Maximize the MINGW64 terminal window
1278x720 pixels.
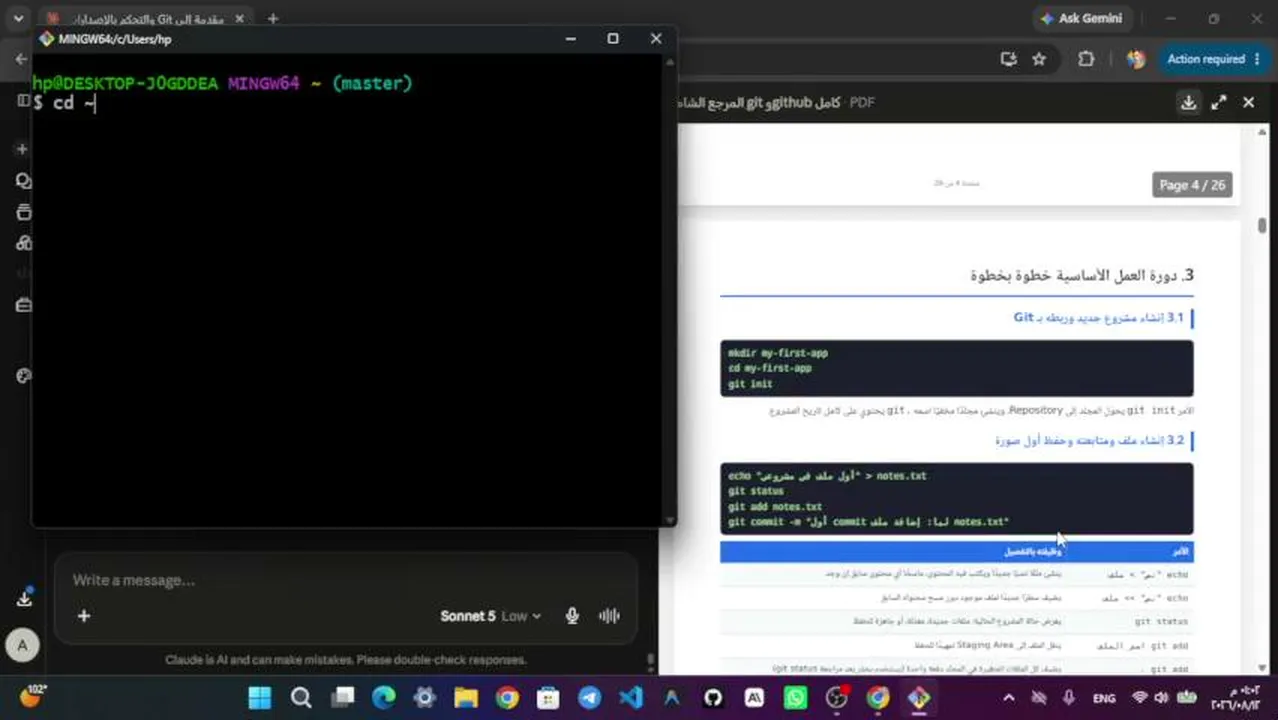click(x=613, y=38)
